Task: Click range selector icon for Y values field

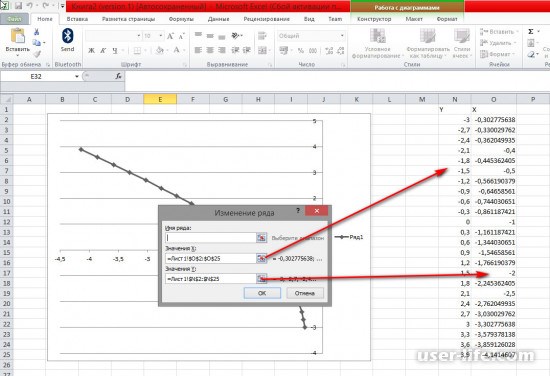Action: [261, 279]
